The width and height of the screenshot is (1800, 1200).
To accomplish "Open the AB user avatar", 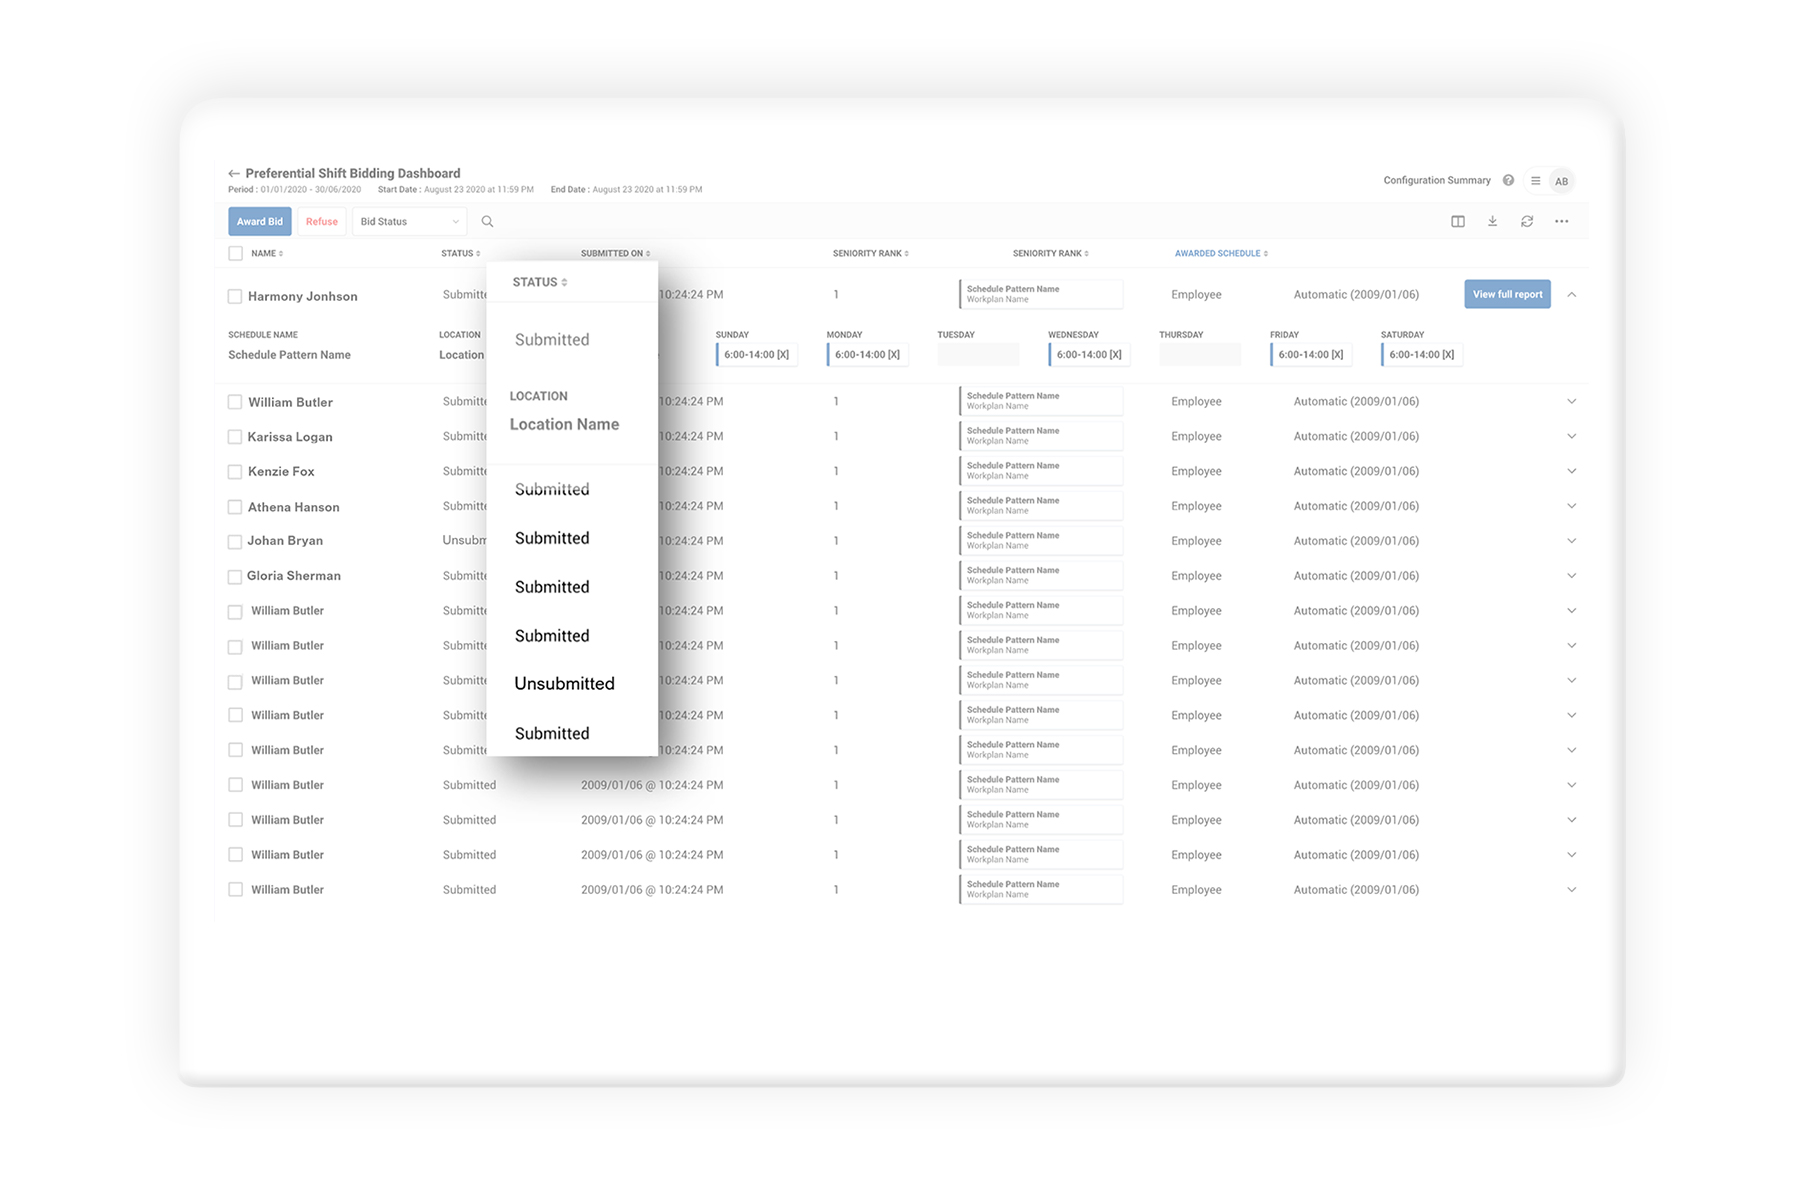I will pos(1561,181).
